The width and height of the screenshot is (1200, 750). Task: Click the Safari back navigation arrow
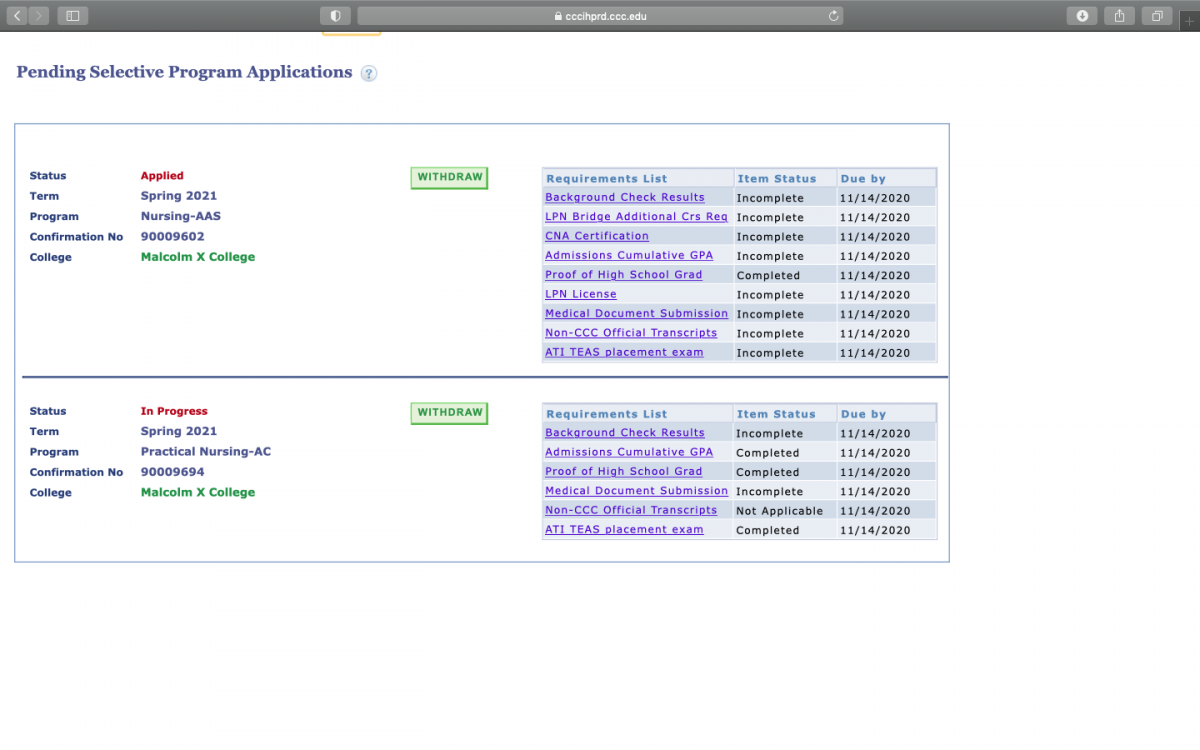(x=18, y=16)
